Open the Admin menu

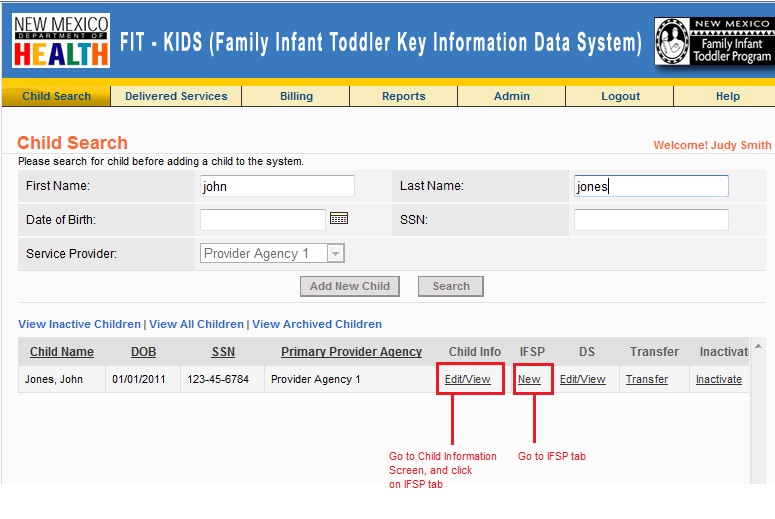point(512,96)
